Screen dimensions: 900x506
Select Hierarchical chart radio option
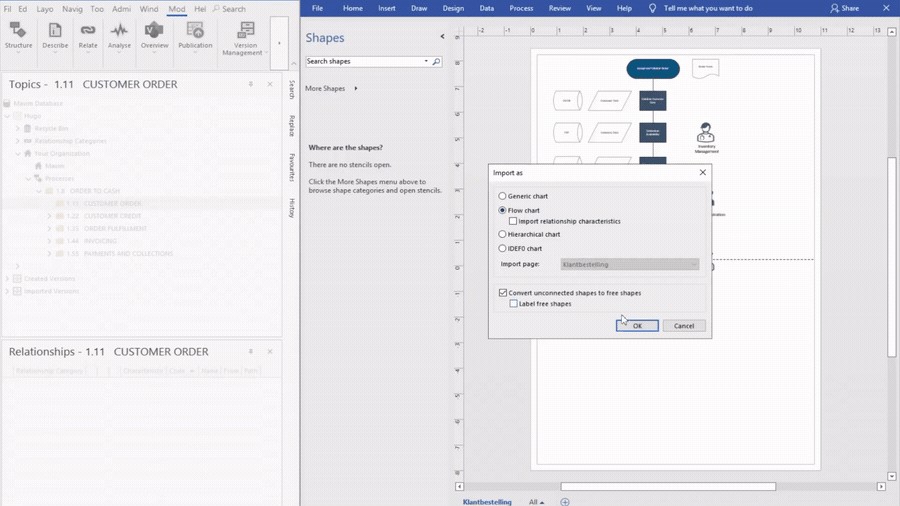pos(502,234)
